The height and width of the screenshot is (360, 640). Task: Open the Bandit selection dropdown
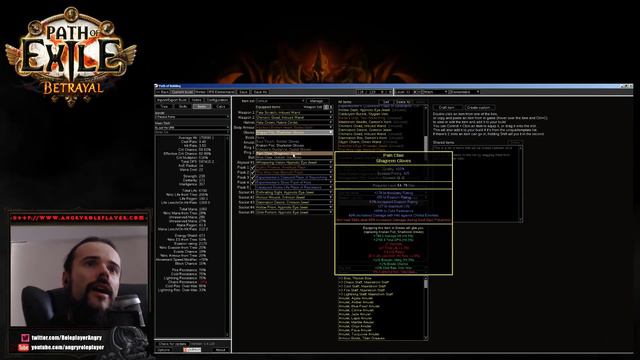coord(192,117)
